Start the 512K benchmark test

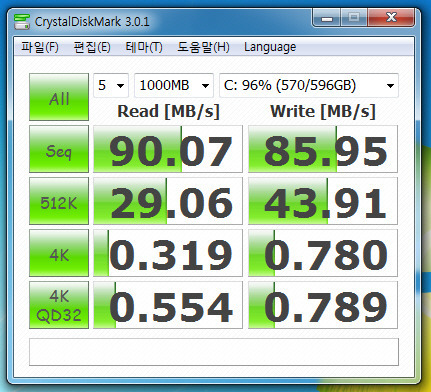click(59, 201)
